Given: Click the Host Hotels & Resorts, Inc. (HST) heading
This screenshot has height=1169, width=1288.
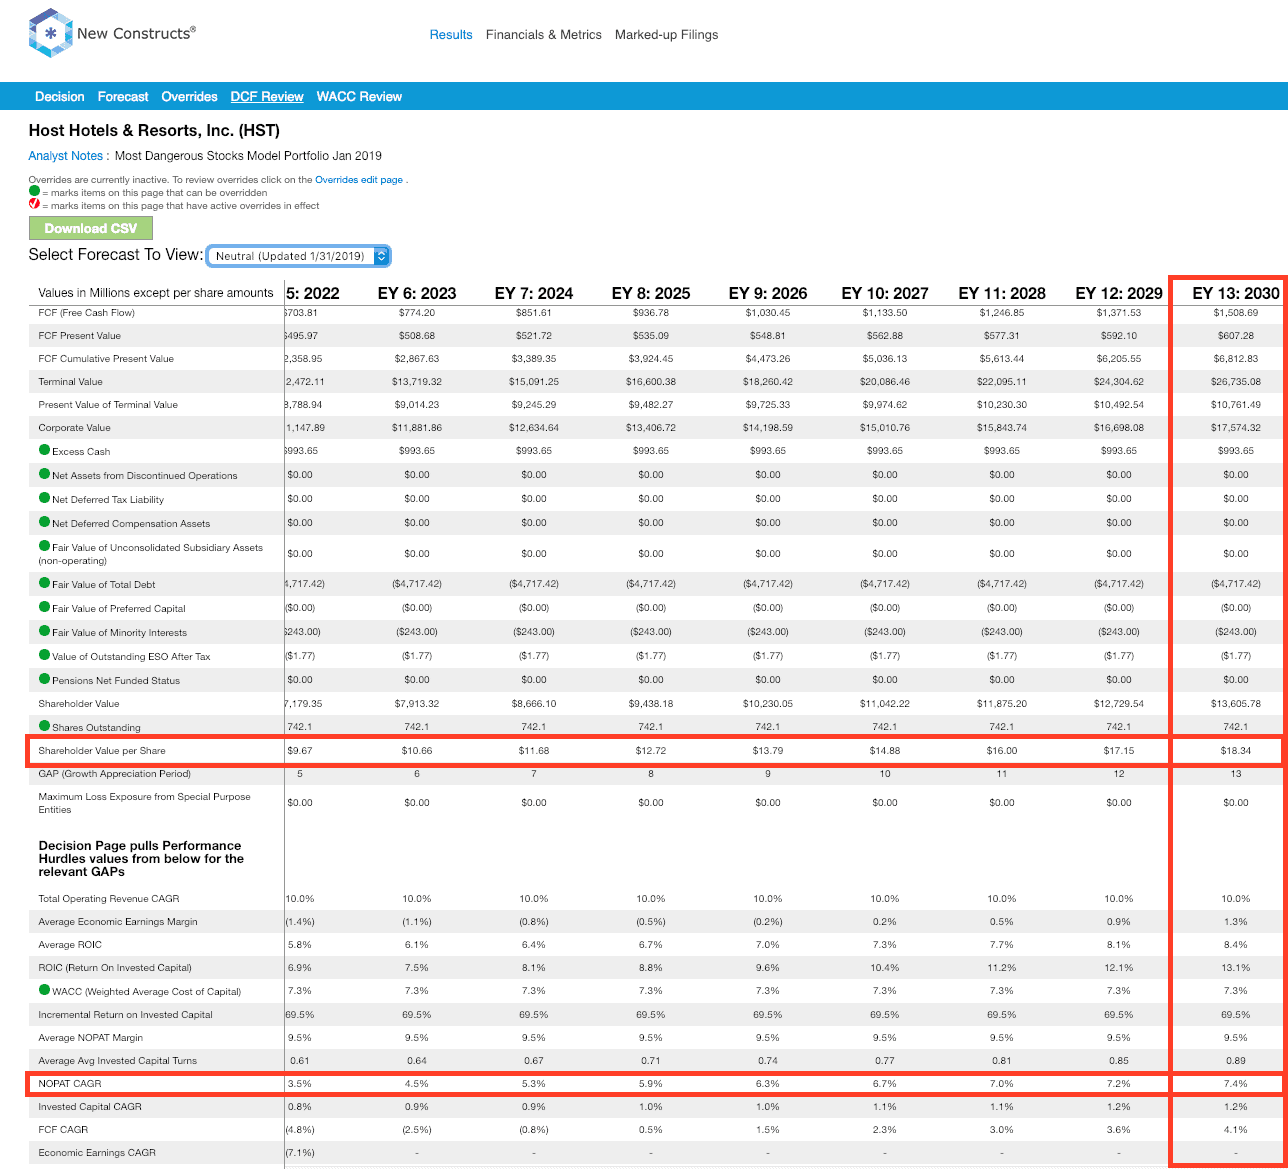Looking at the screenshot, I should [x=154, y=131].
